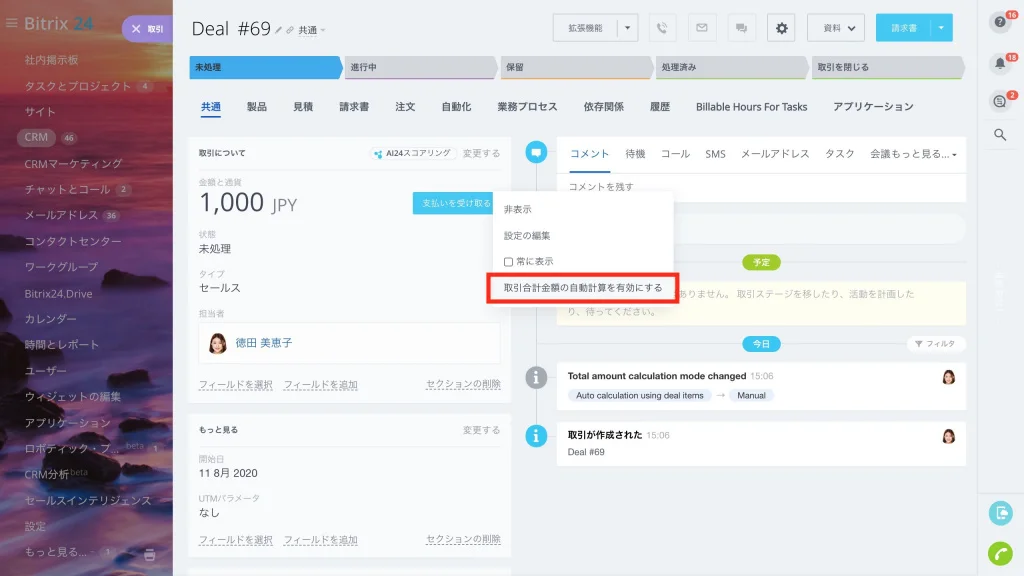Click the コメントを残す comment field

point(761,187)
